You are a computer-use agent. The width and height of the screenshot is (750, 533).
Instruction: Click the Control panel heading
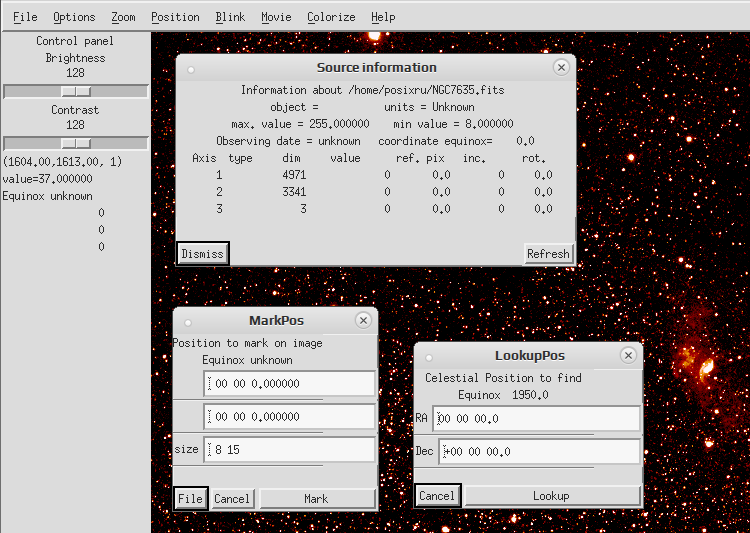75,41
